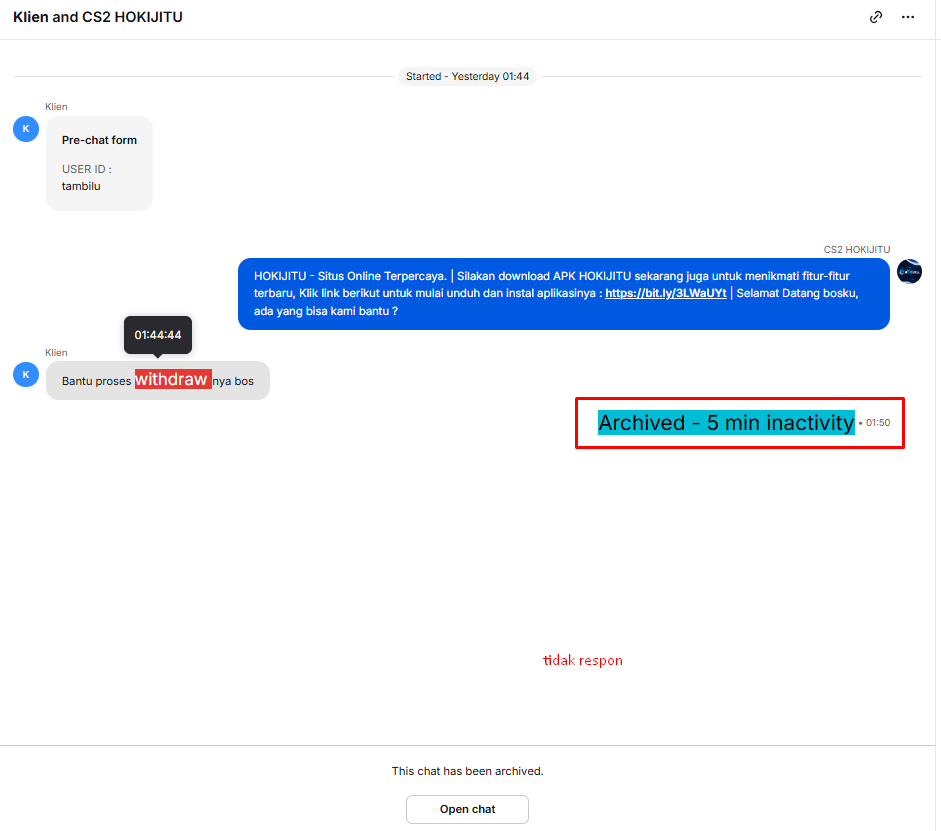
Task: Click the 01:44:44 timestamp tooltip
Action: pyautogui.click(x=158, y=335)
